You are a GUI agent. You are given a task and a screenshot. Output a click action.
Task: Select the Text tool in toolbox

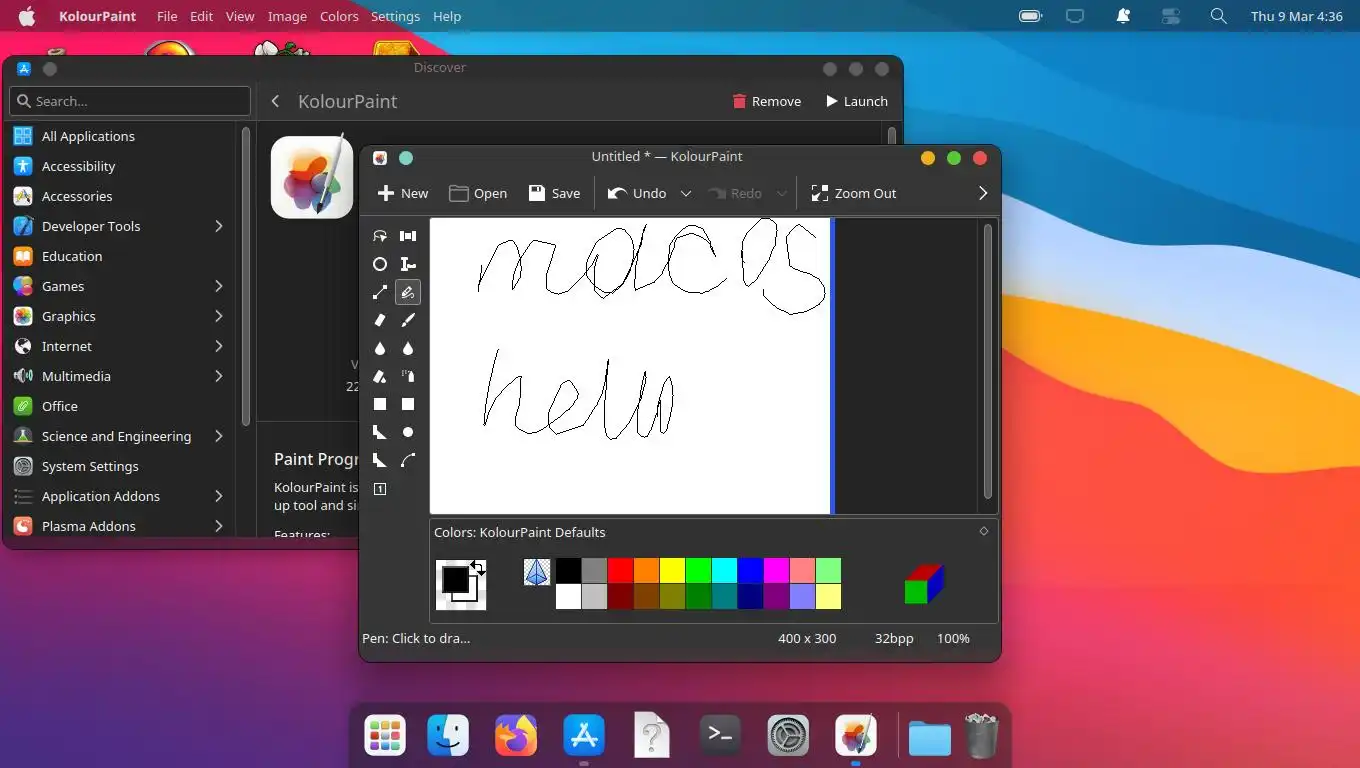coord(408,264)
